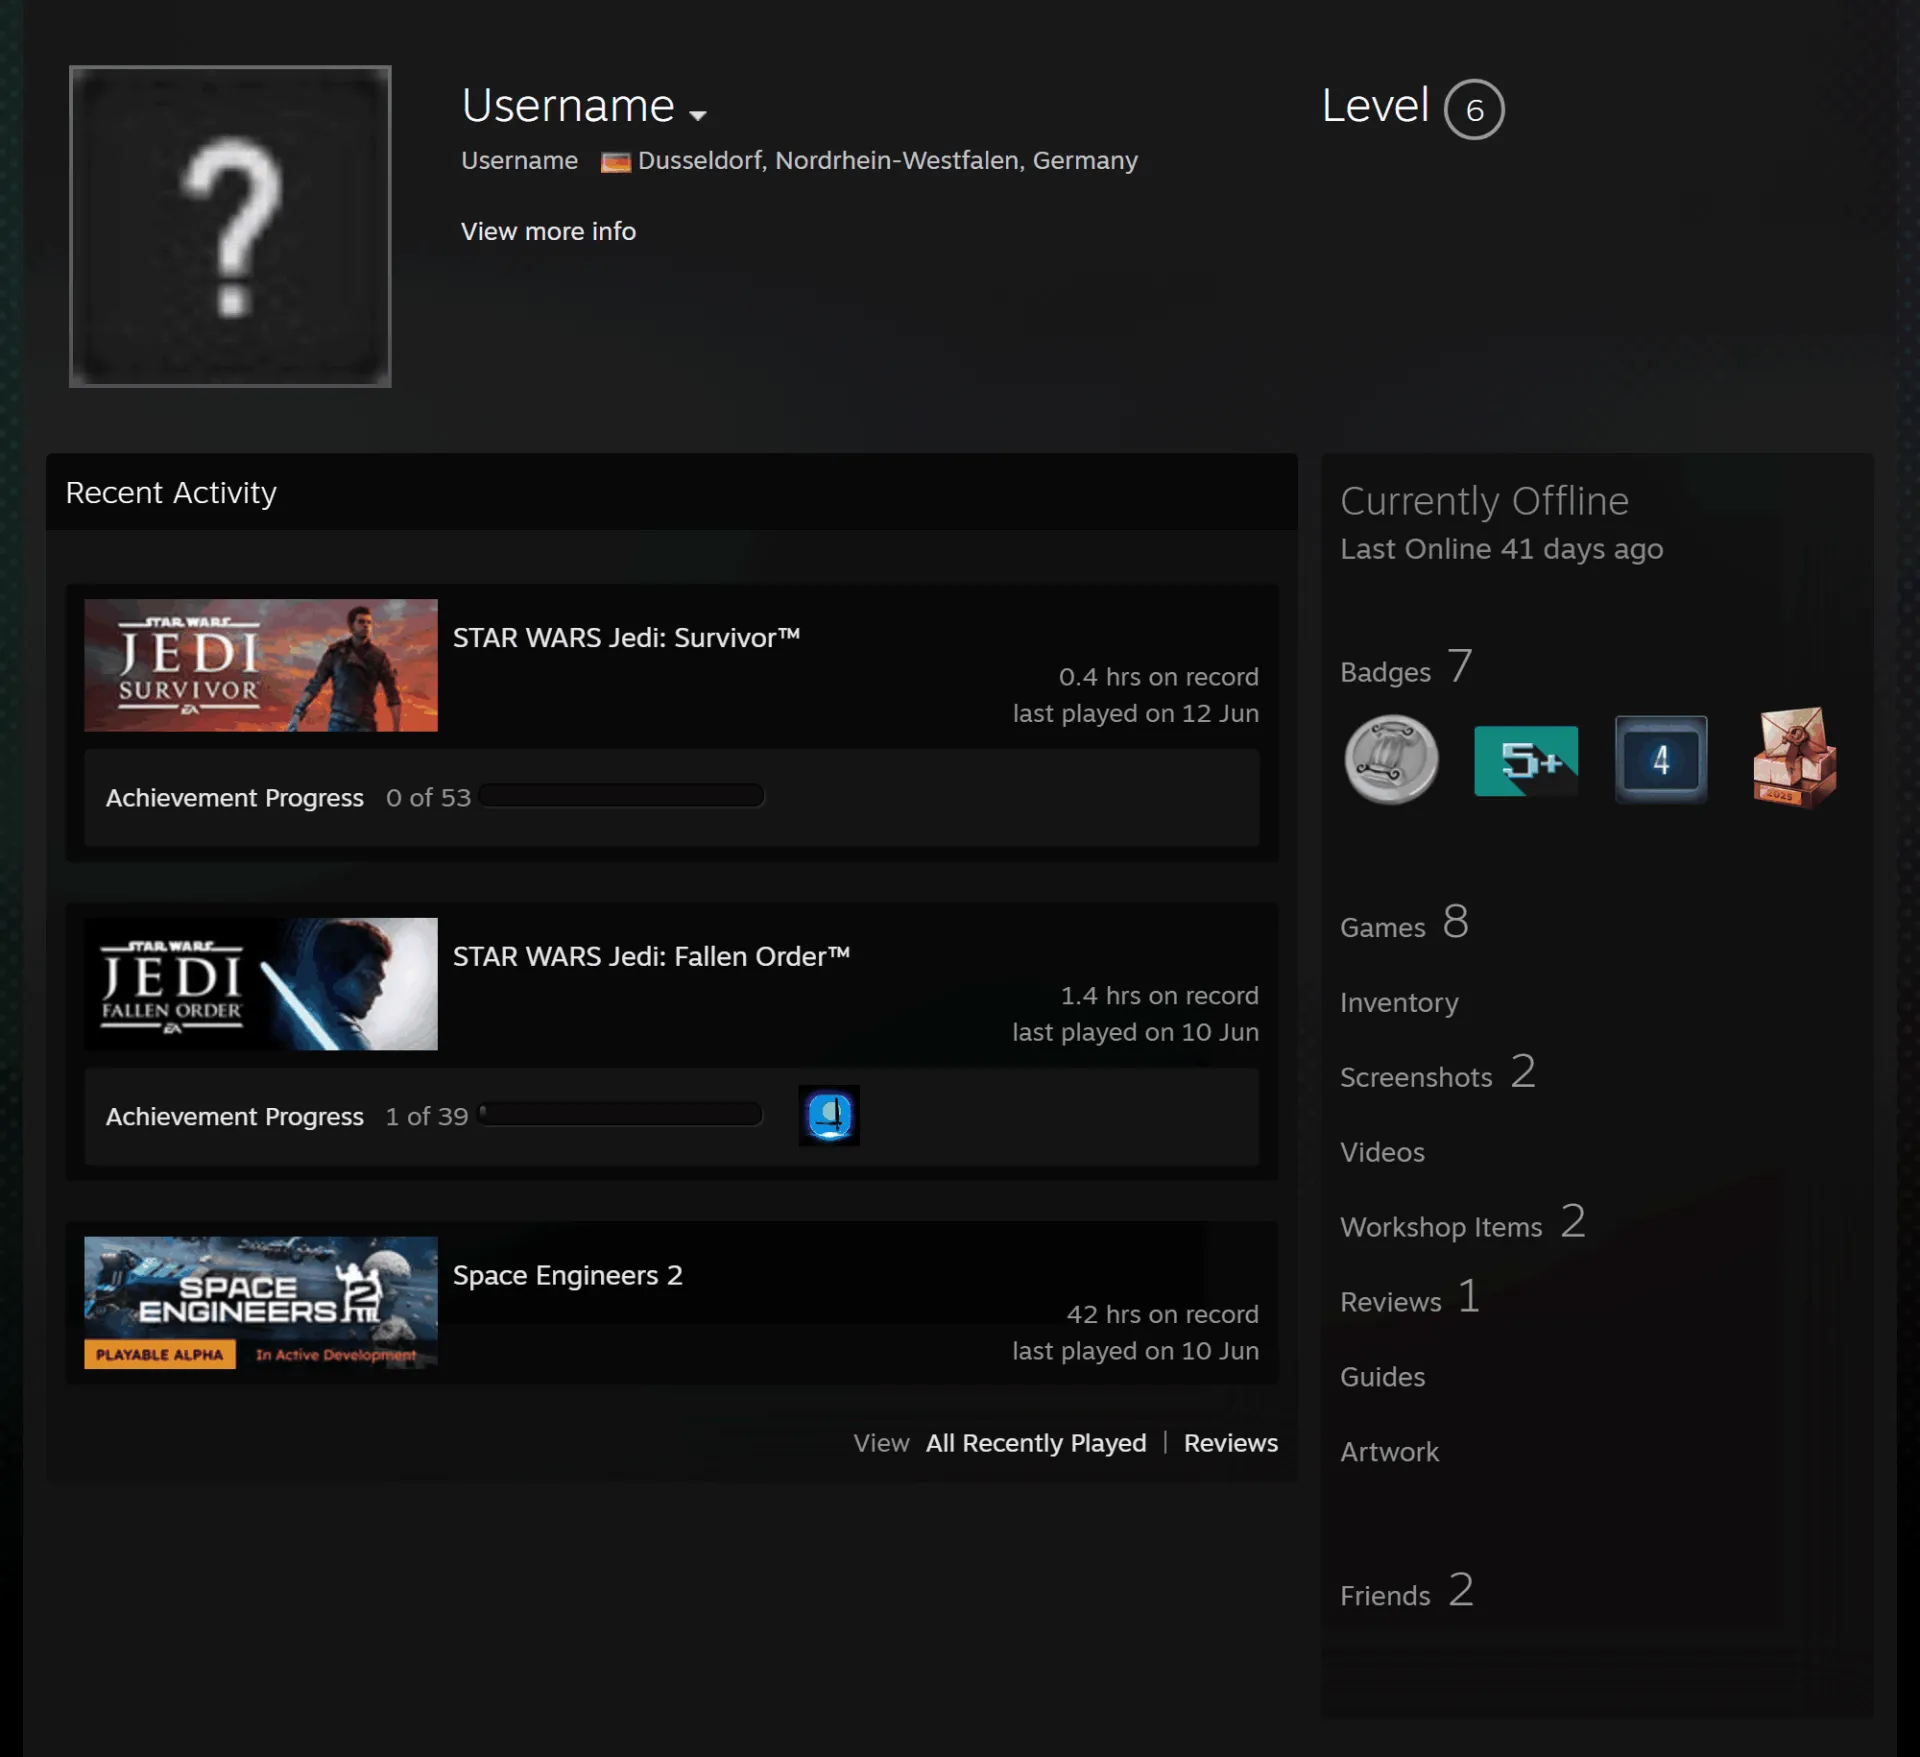Open the Friends 2 list
Screen dimensions: 1920x1757
coord(1406,1591)
